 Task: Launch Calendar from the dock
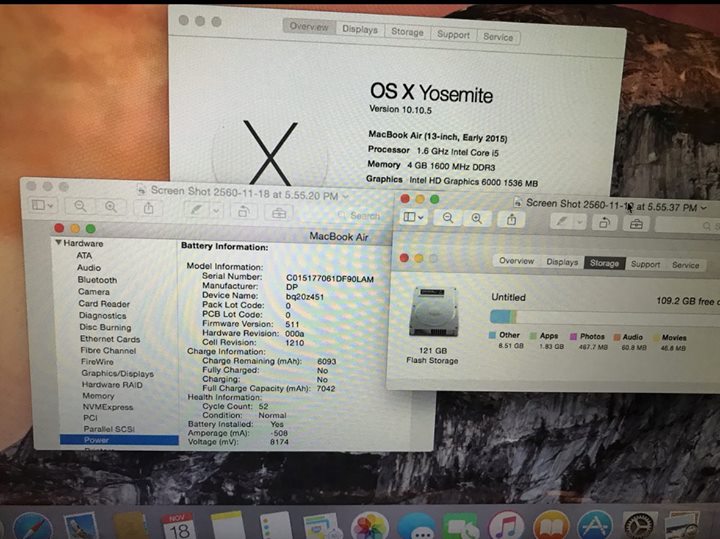coord(180,523)
